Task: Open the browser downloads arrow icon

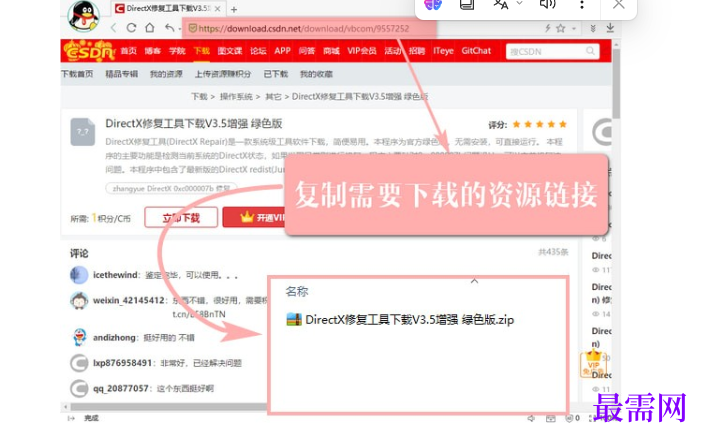Action: [x=610, y=28]
